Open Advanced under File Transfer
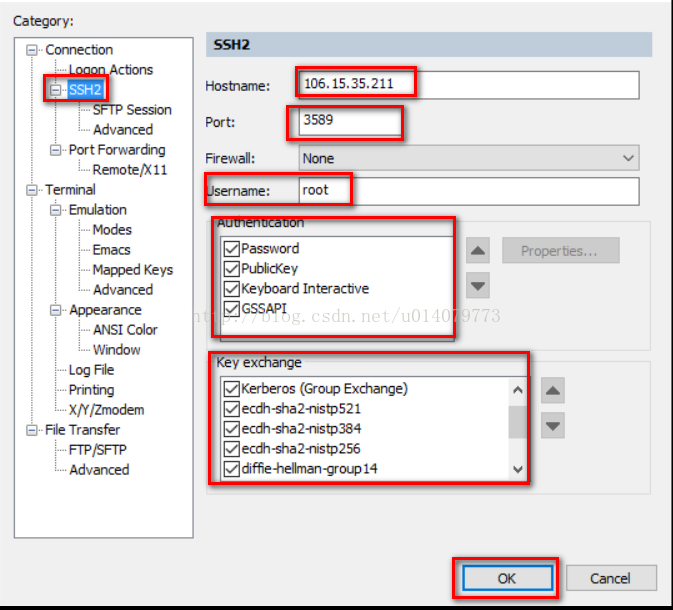The height and width of the screenshot is (610, 673). click(x=99, y=470)
